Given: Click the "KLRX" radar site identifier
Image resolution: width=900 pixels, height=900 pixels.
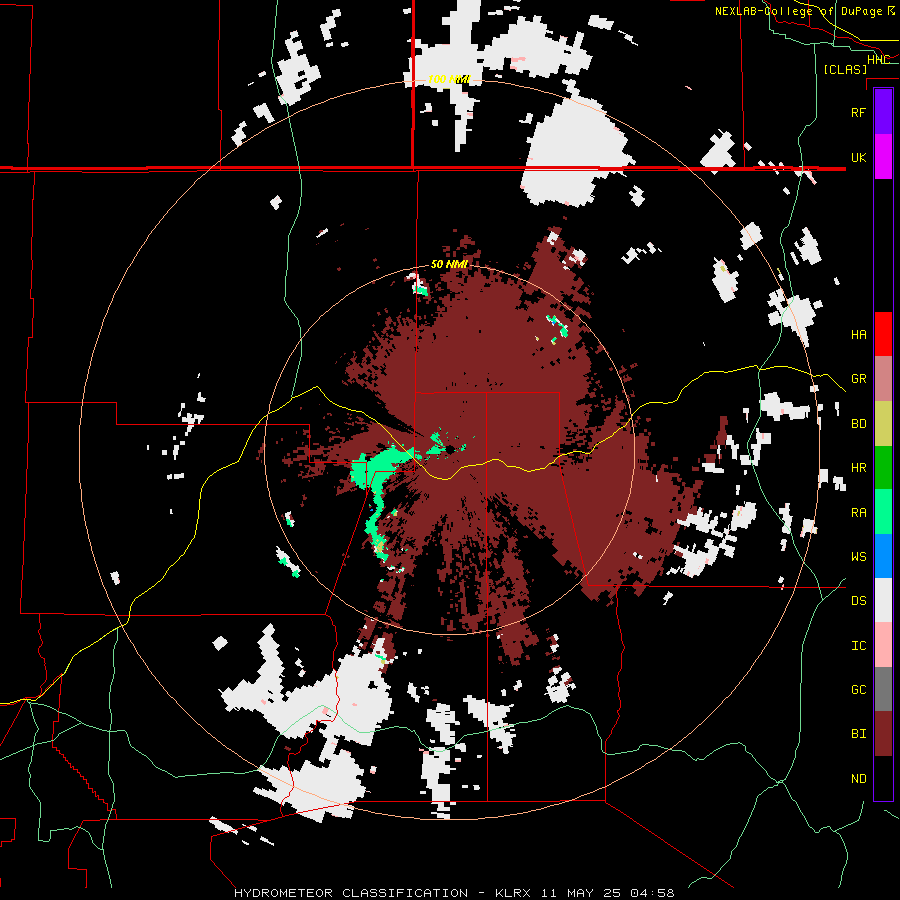Looking at the screenshot, I should point(513,893).
